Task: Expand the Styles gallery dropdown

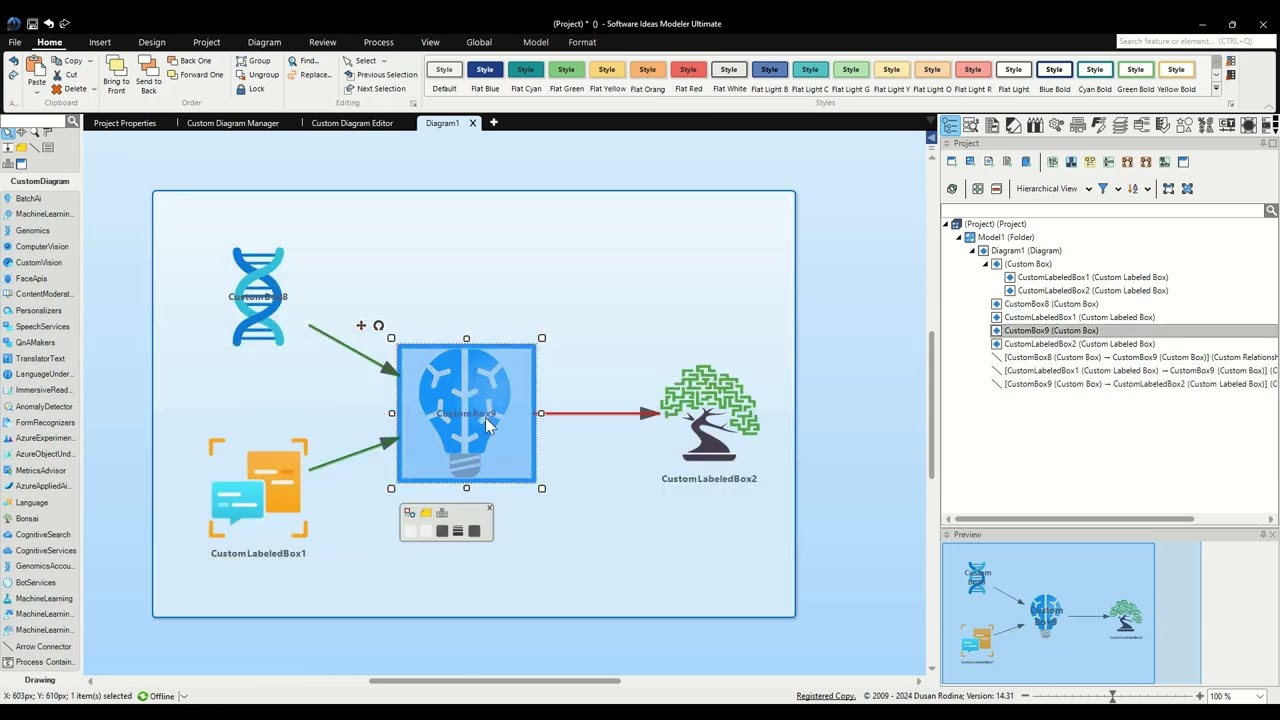Action: click(x=1217, y=89)
